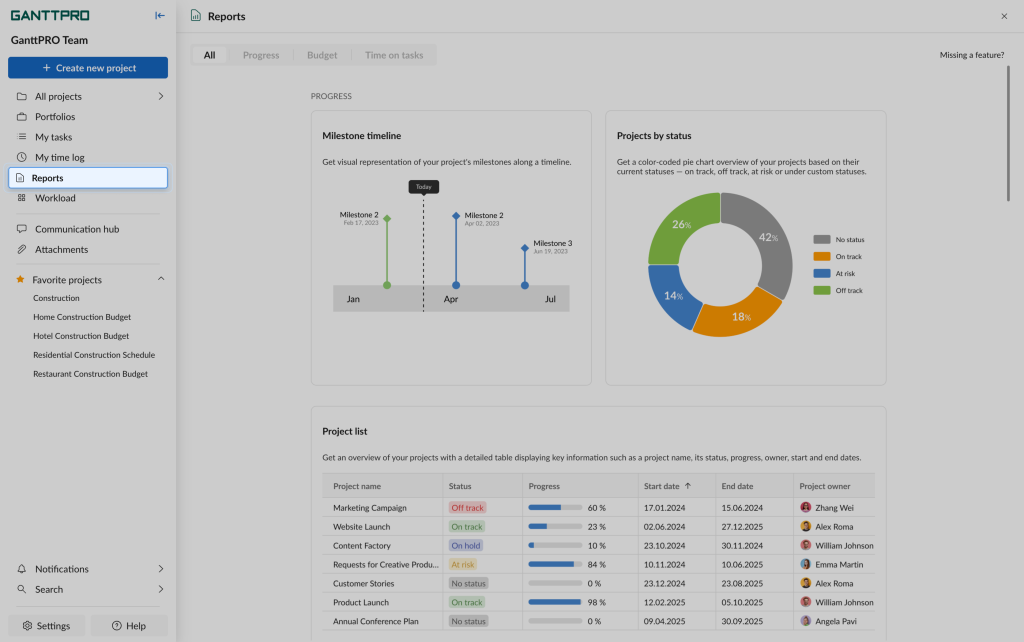Collapse the sidebar with the arrow icon

pos(159,15)
